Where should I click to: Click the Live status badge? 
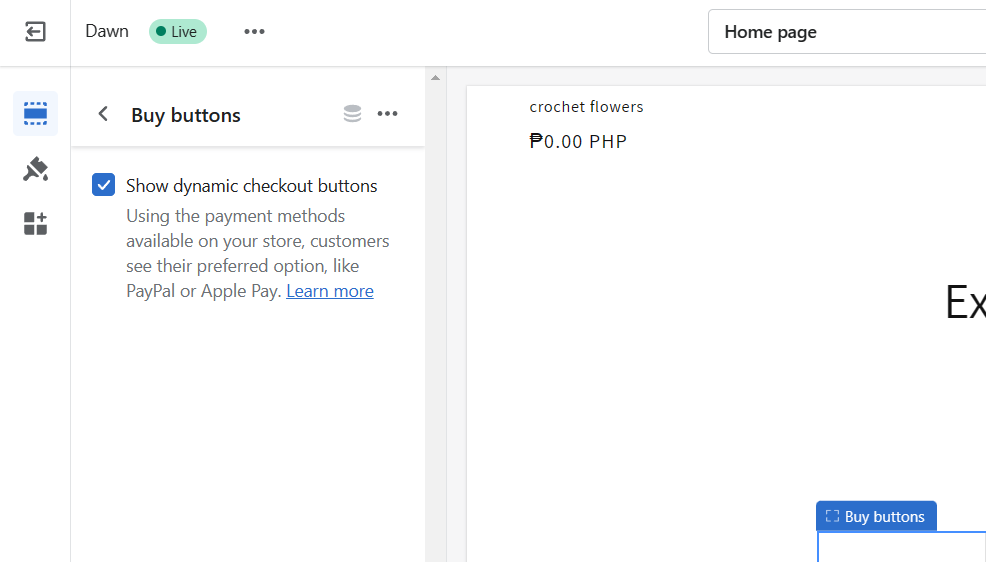(x=177, y=31)
